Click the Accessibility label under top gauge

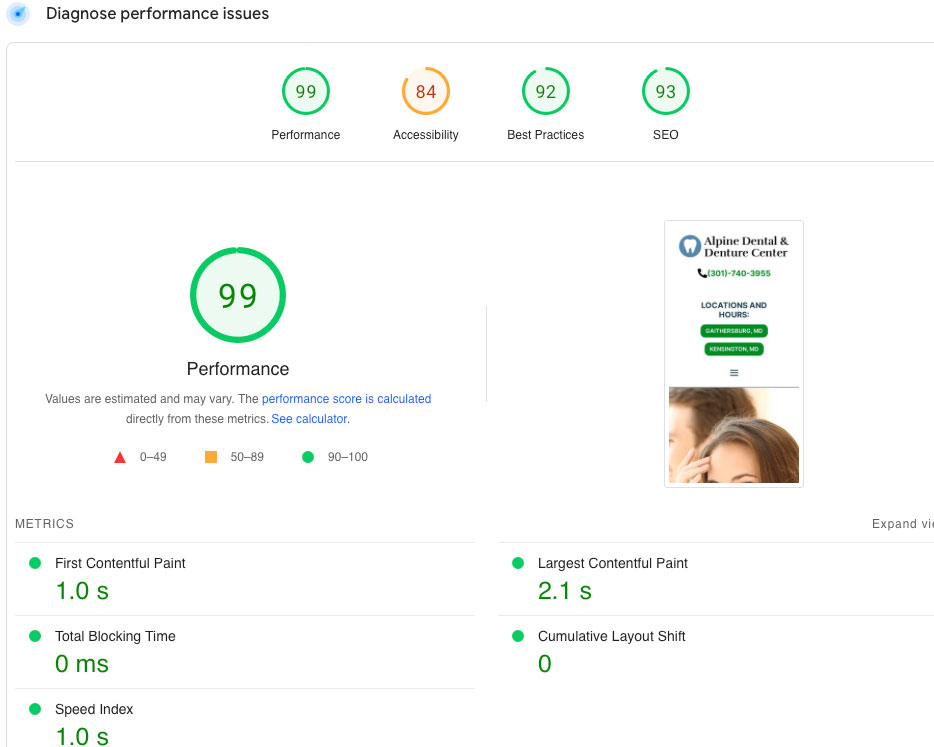(x=426, y=135)
